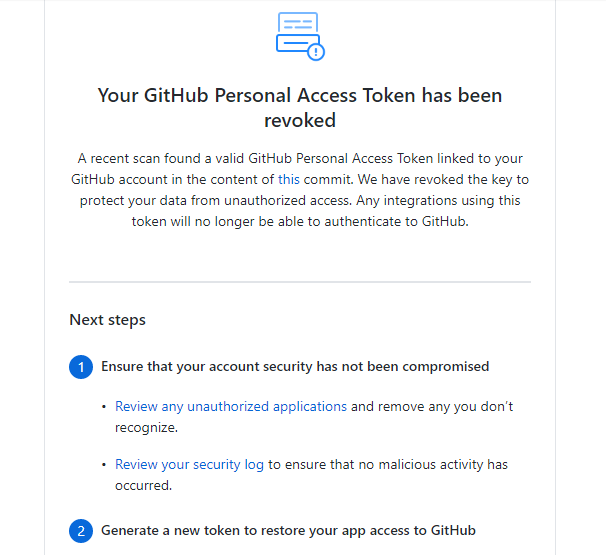The image size is (606, 555).
Task: Click the word 'revoked' in the title
Action: pyautogui.click(x=300, y=120)
